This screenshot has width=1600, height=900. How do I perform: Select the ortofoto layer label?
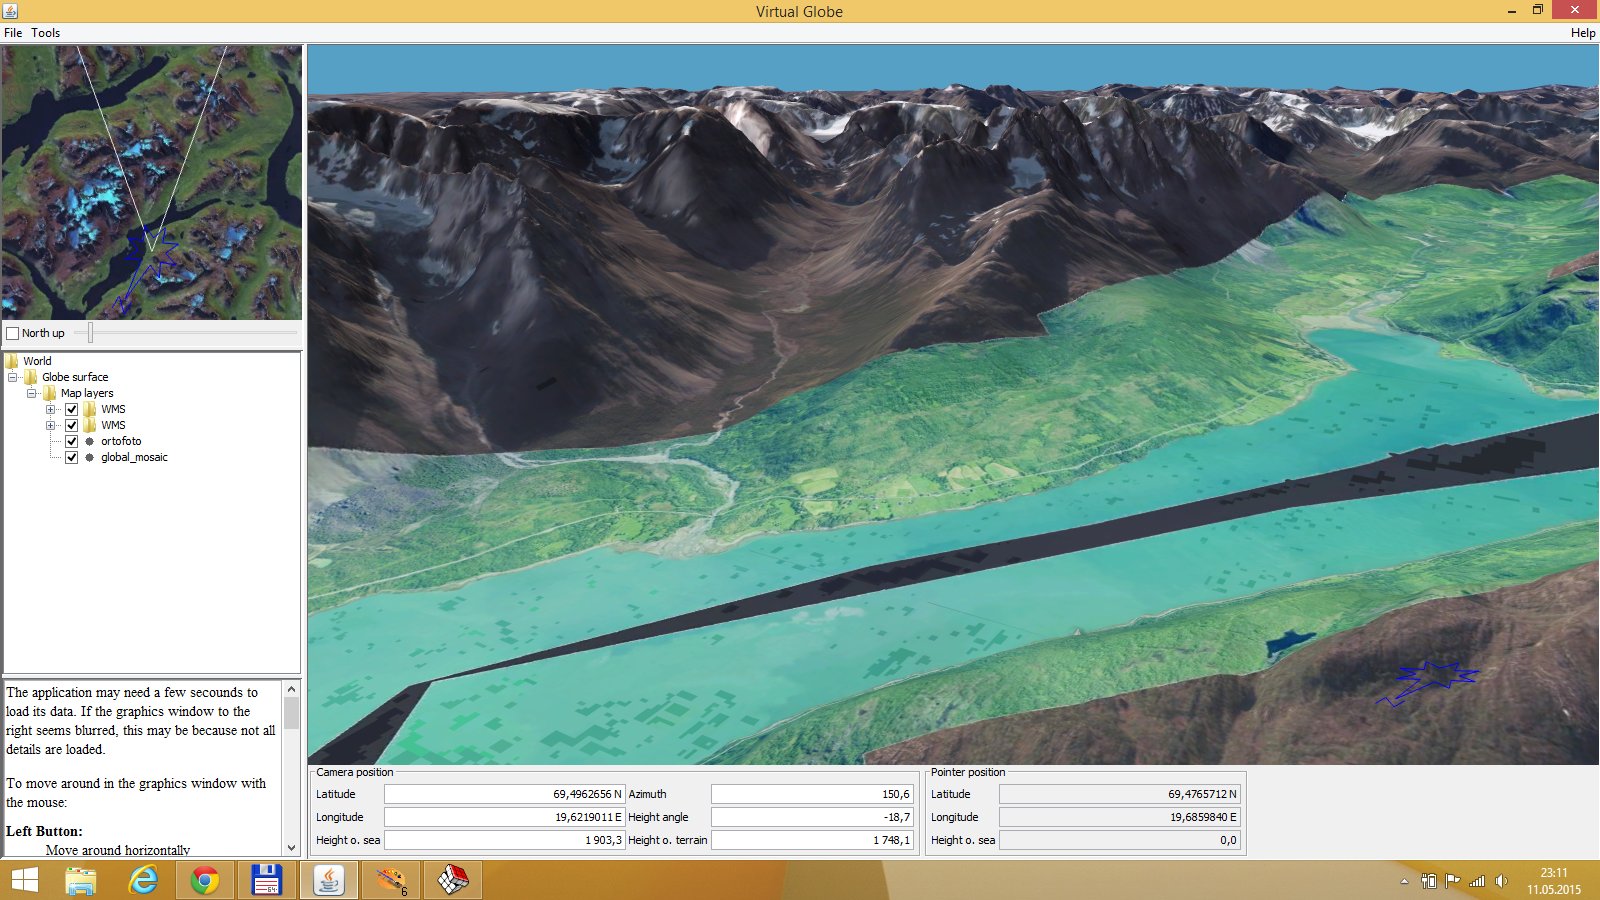tap(121, 441)
